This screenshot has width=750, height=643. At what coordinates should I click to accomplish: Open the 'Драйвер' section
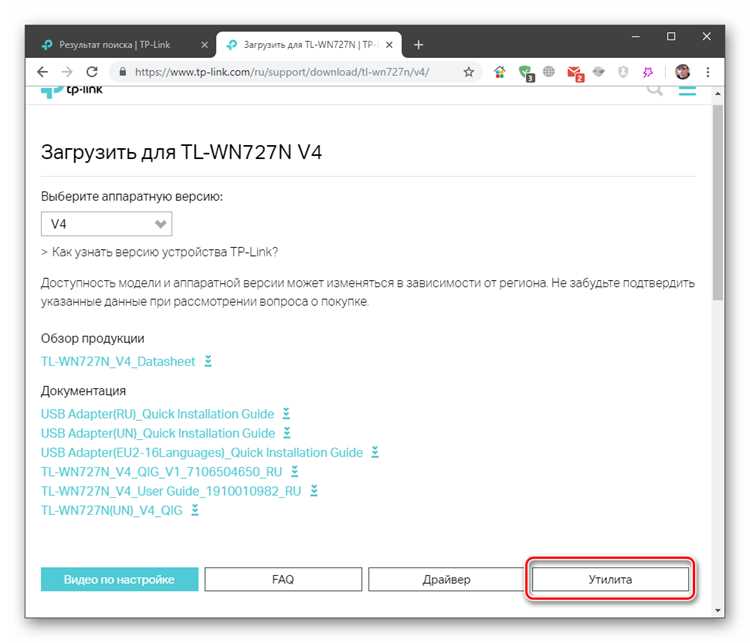point(447,579)
